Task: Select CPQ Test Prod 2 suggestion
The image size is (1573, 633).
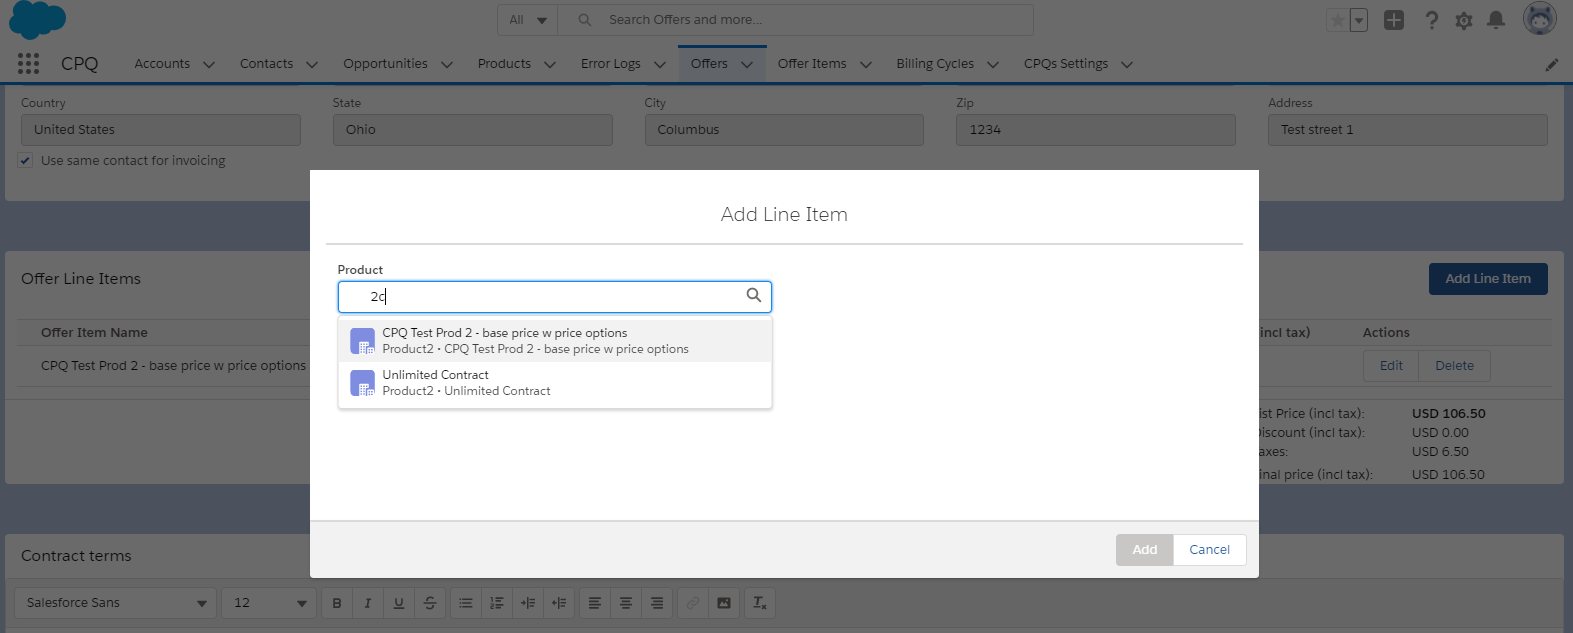Action: tap(555, 341)
